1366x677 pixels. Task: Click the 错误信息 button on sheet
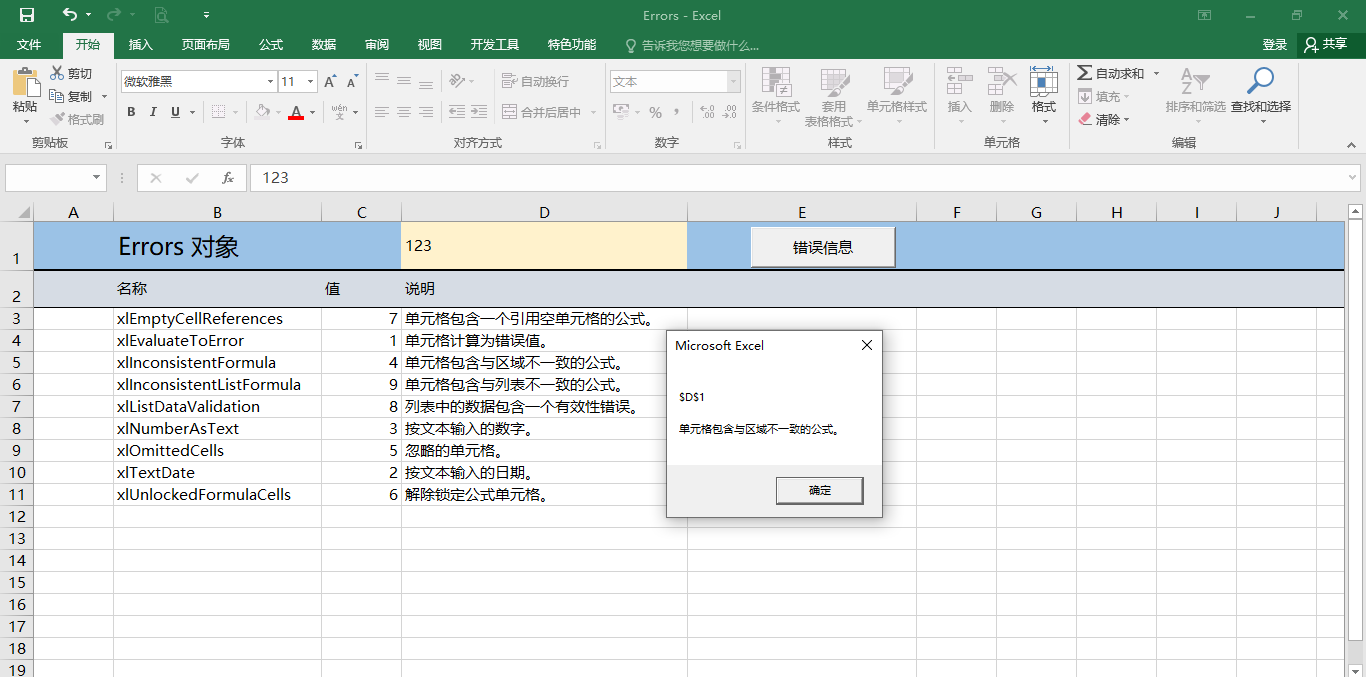point(823,247)
